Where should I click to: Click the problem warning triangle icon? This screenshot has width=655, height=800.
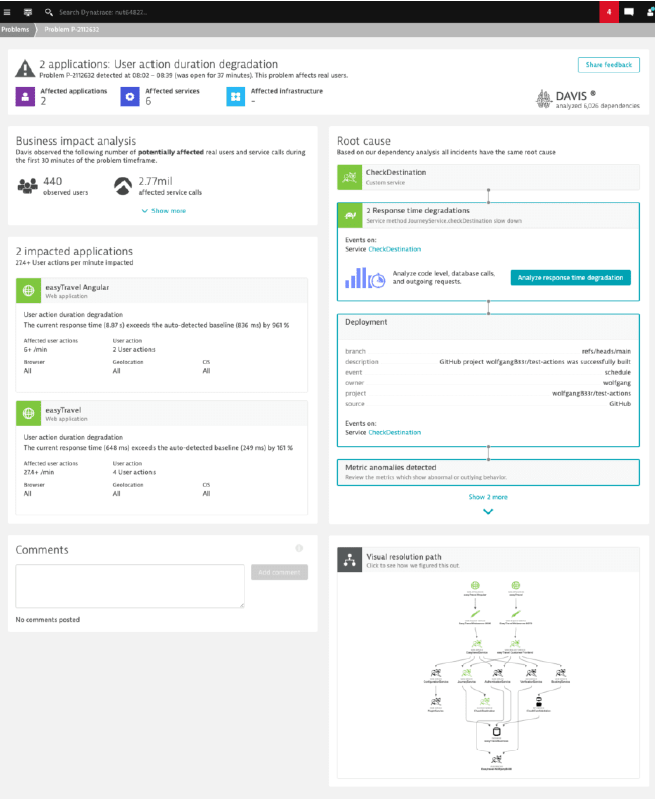tap(25, 68)
